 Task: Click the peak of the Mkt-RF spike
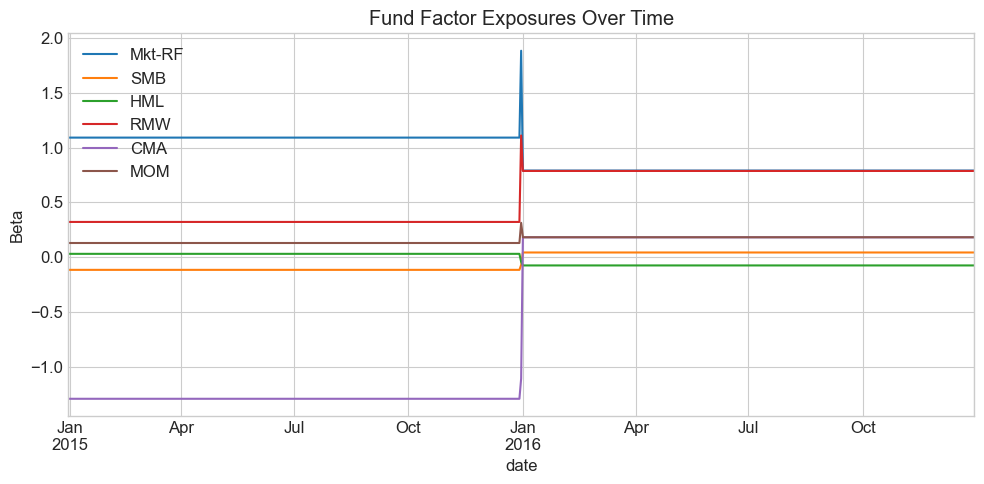(521, 51)
